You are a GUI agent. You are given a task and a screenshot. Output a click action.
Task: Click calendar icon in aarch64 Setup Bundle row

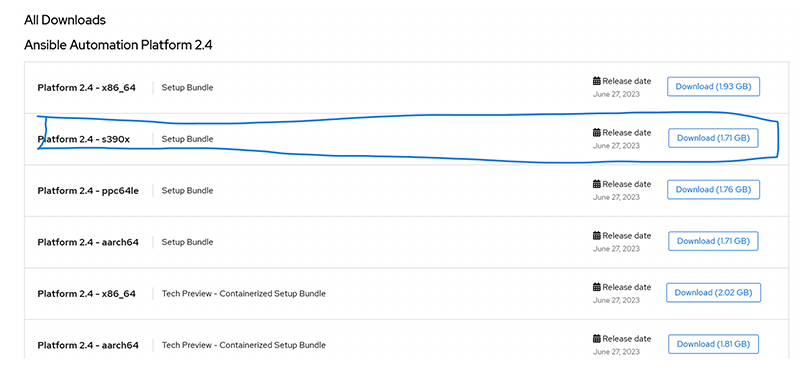coord(597,236)
